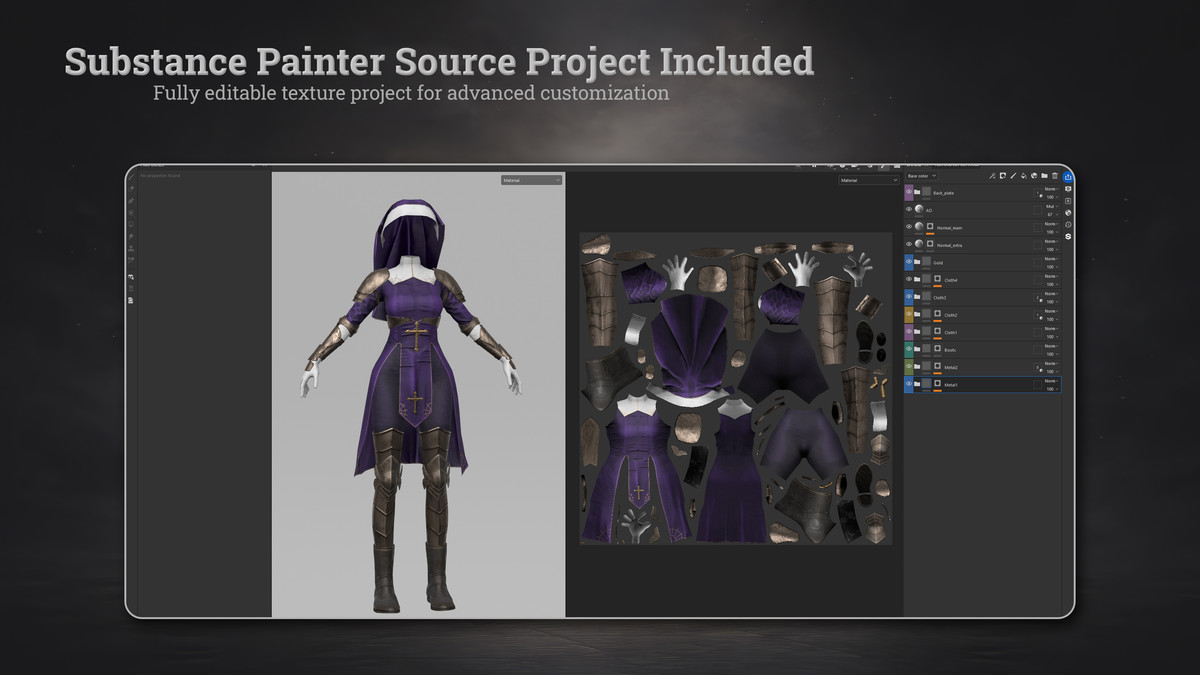Image resolution: width=1200 pixels, height=675 pixels.
Task: Select the Metal1 mask thumbnail
Action: [937, 383]
